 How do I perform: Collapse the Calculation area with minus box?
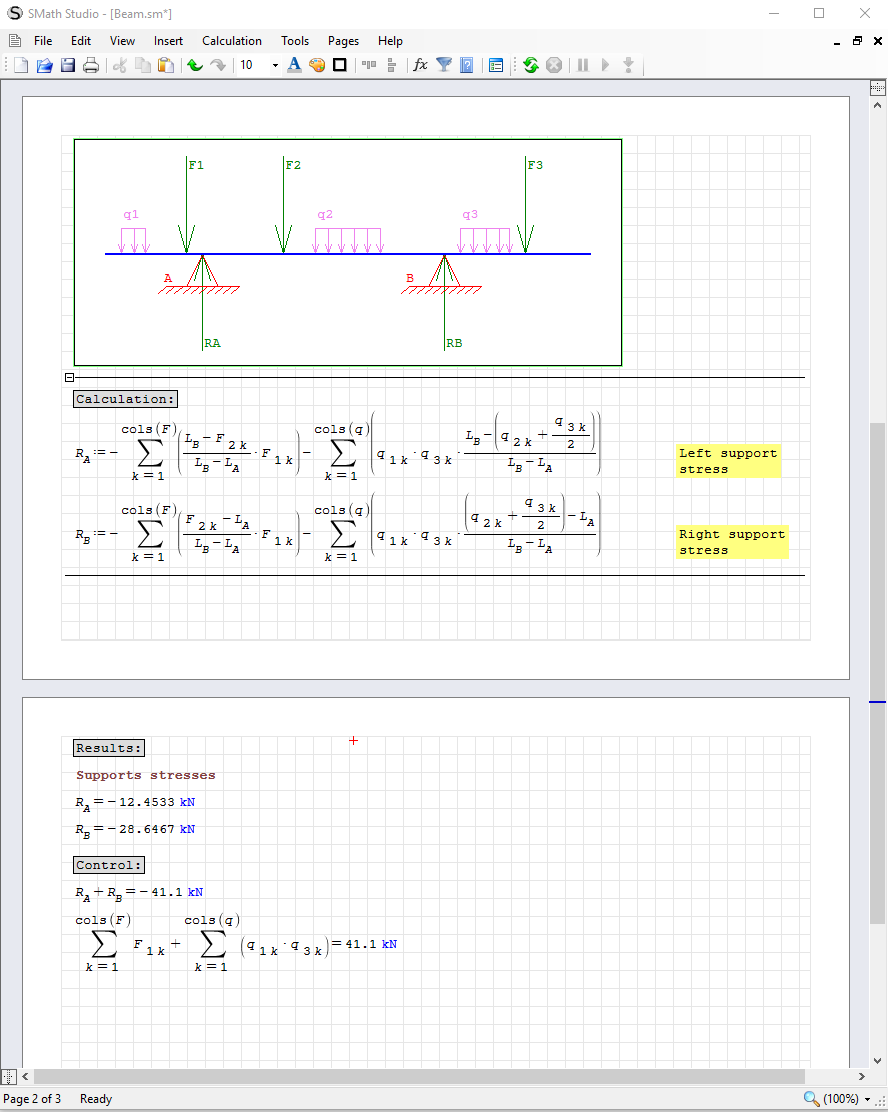[x=69, y=377]
